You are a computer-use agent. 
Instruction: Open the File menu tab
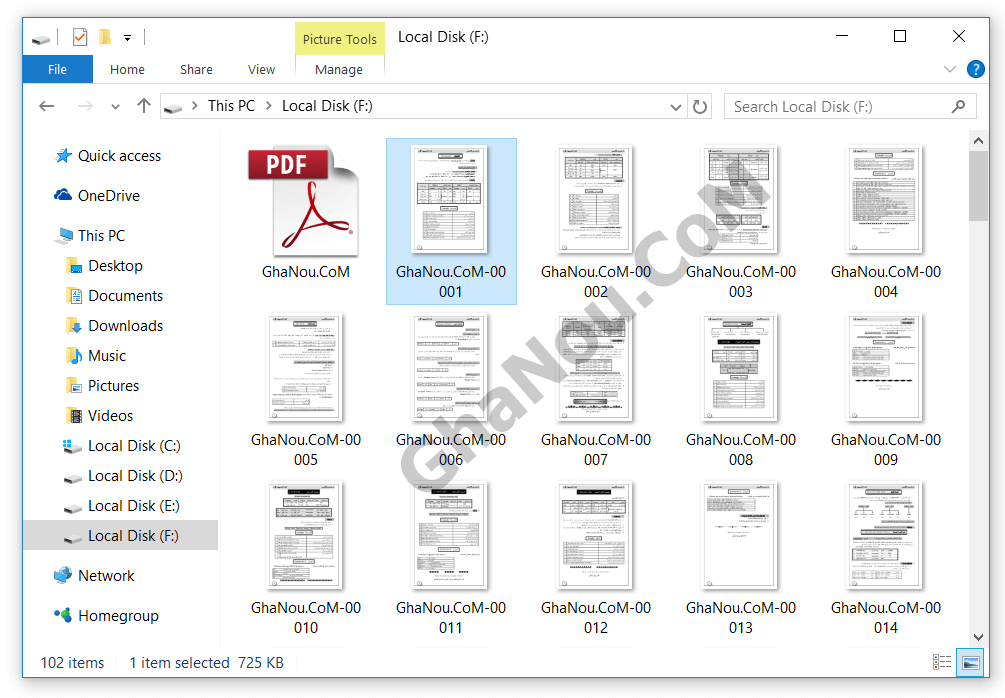point(58,69)
